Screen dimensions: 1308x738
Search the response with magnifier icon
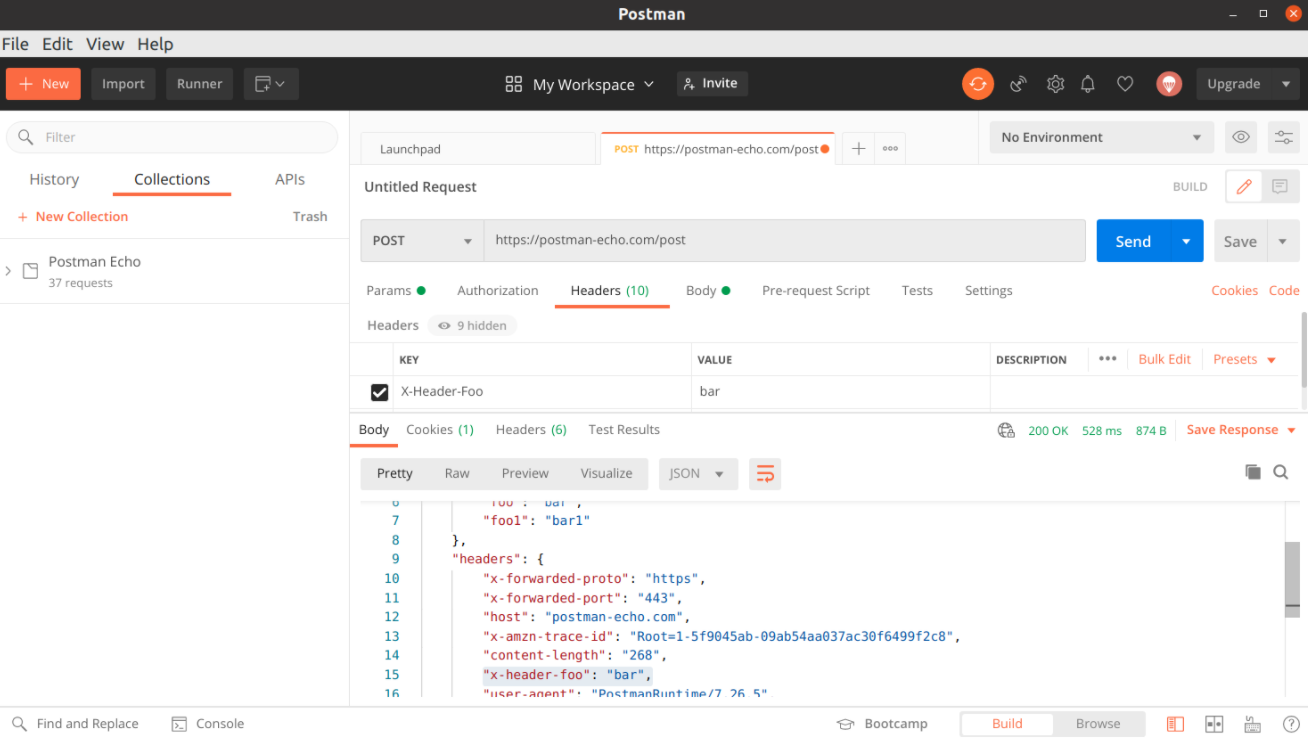pos(1280,472)
